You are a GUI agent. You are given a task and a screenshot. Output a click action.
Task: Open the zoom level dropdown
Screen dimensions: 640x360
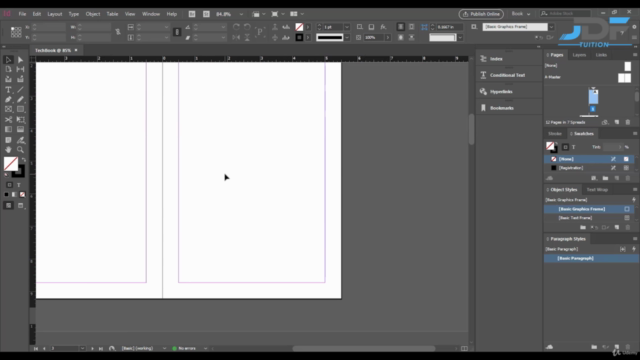tap(241, 14)
